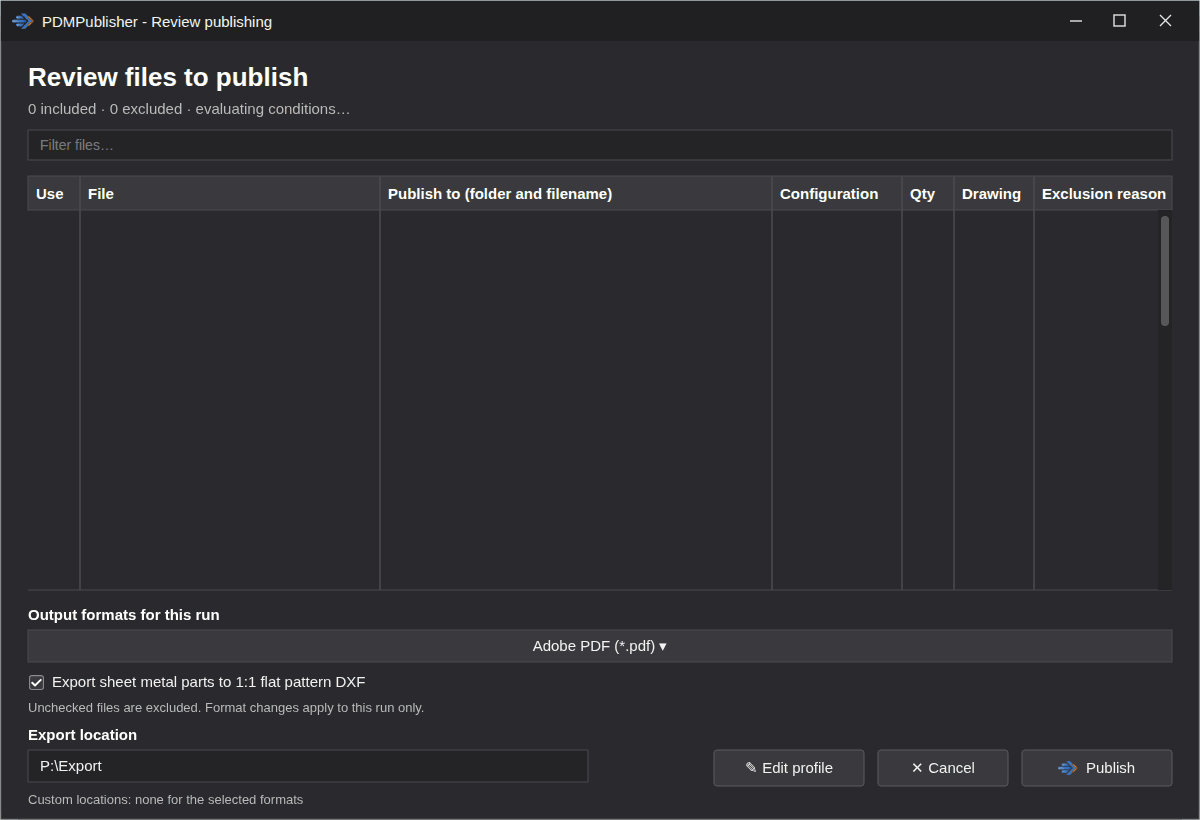The image size is (1200, 820).
Task: Click the Publish to column header
Action: [576, 193]
